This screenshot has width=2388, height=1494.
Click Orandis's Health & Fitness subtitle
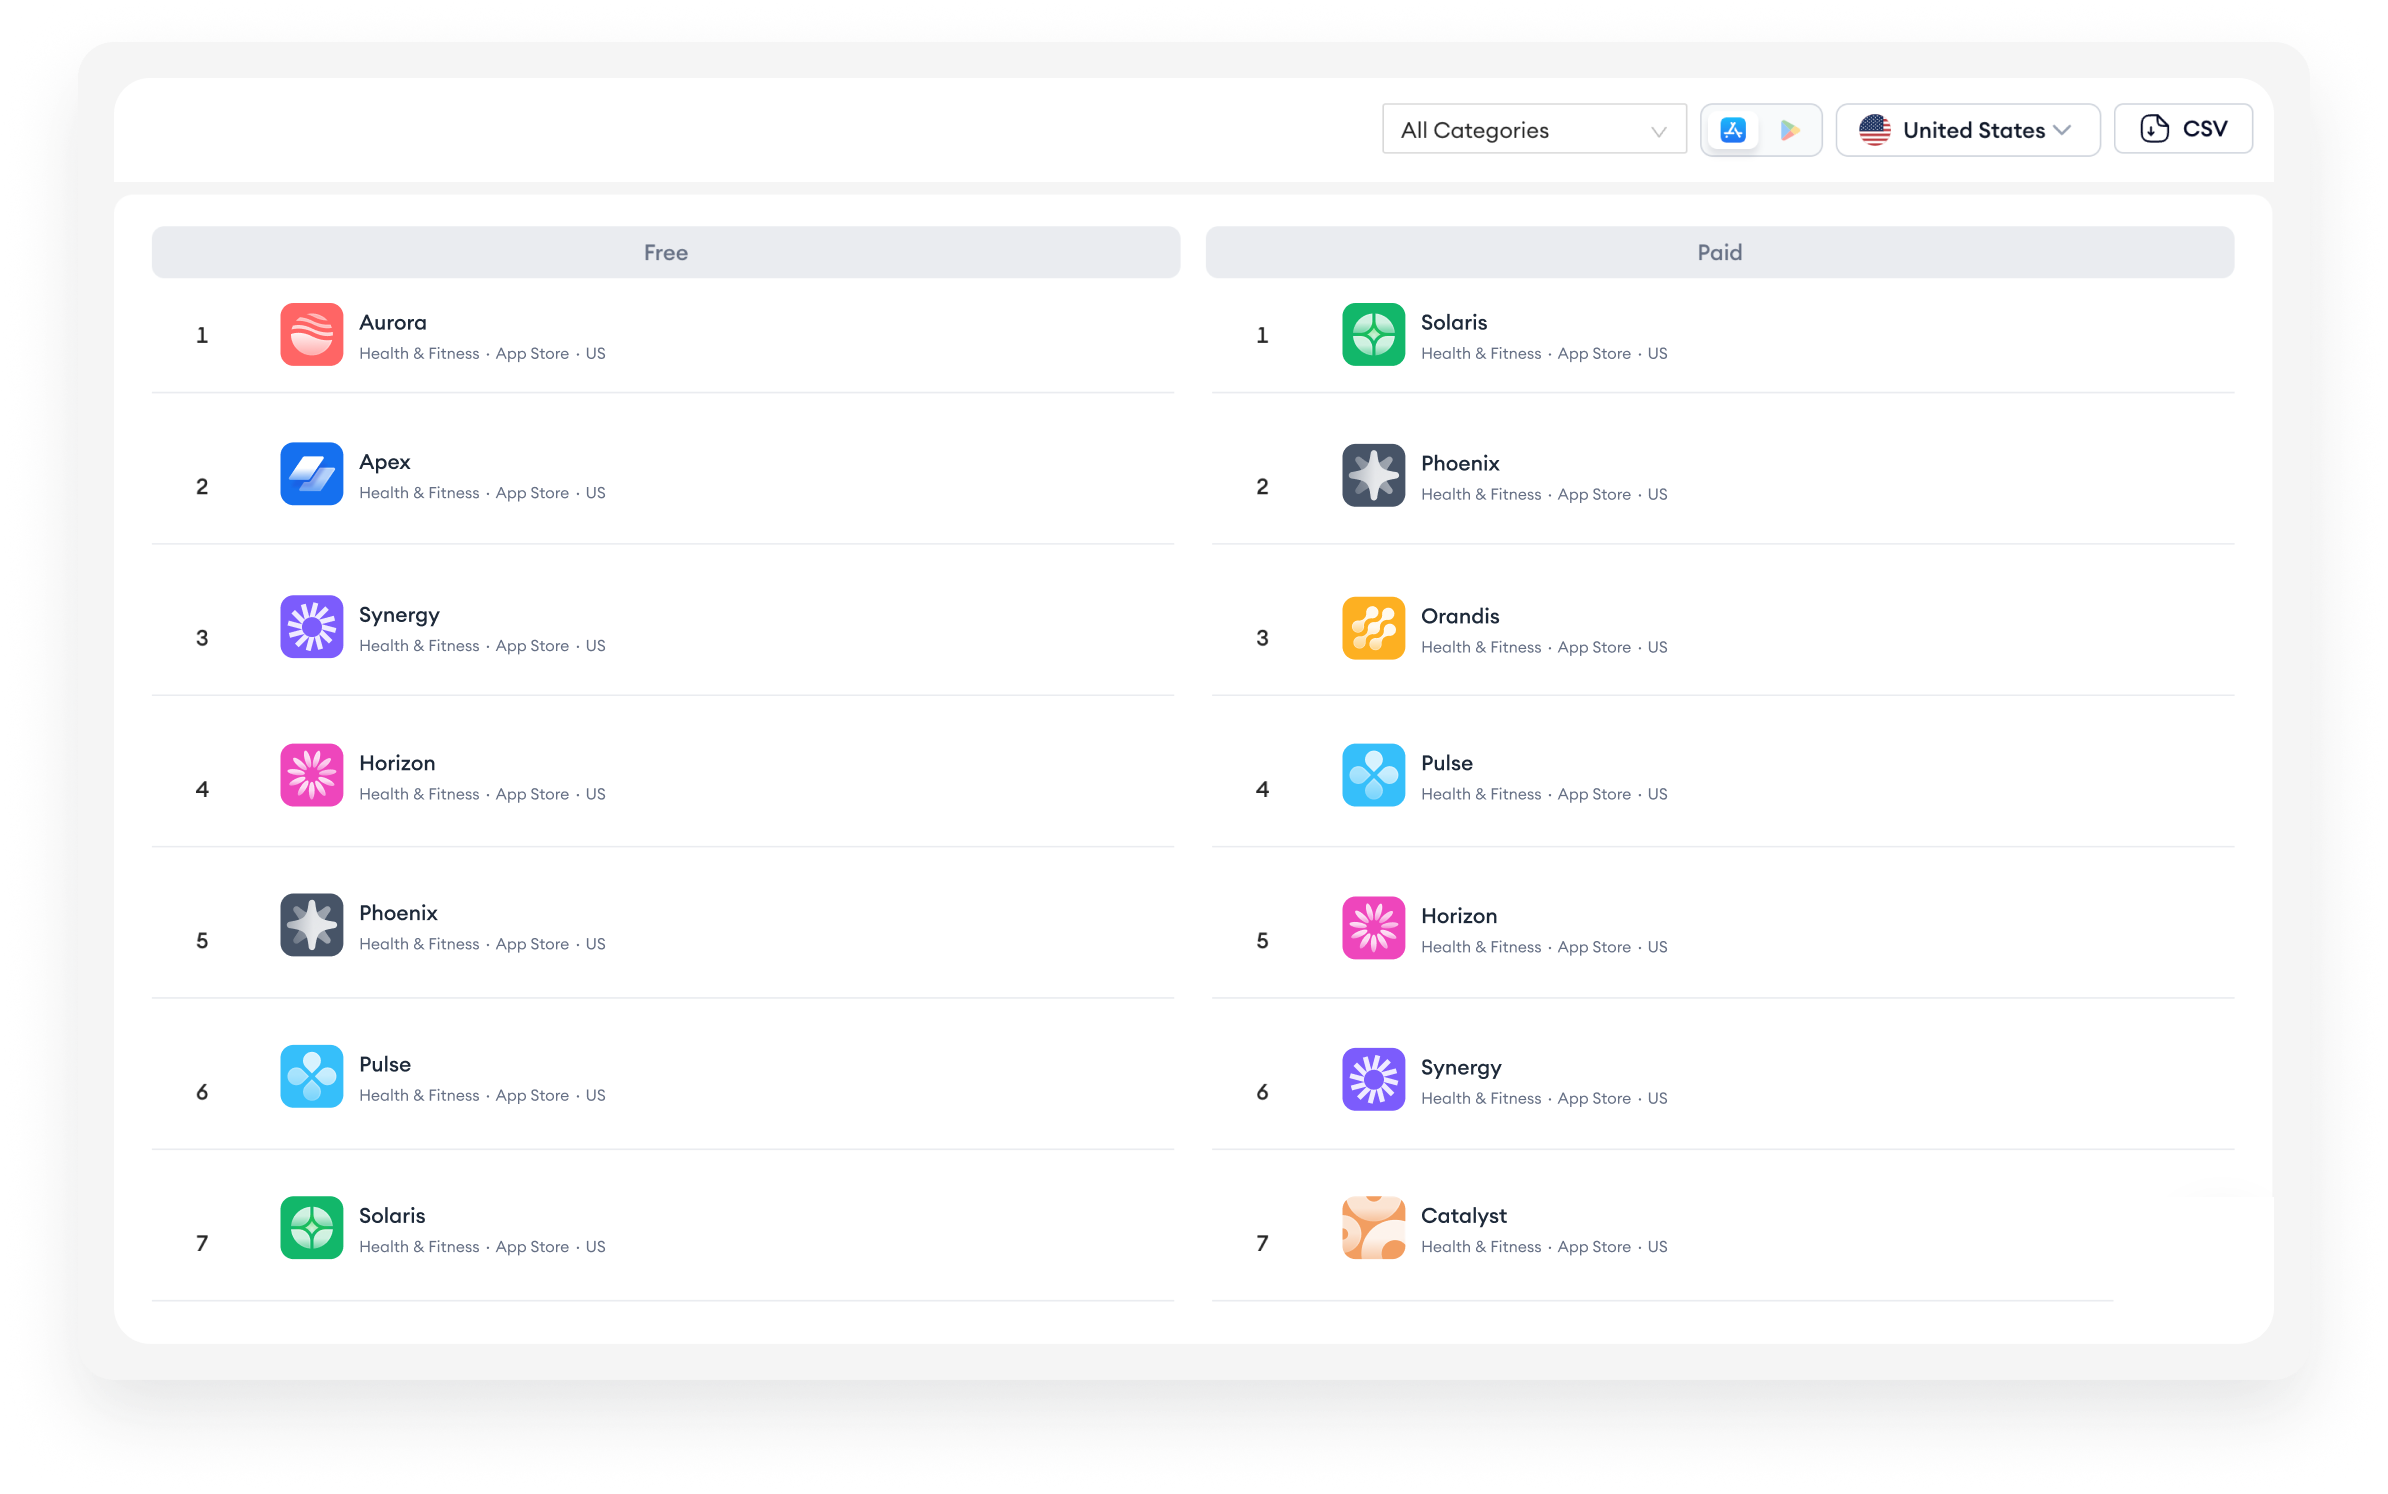[1481, 647]
